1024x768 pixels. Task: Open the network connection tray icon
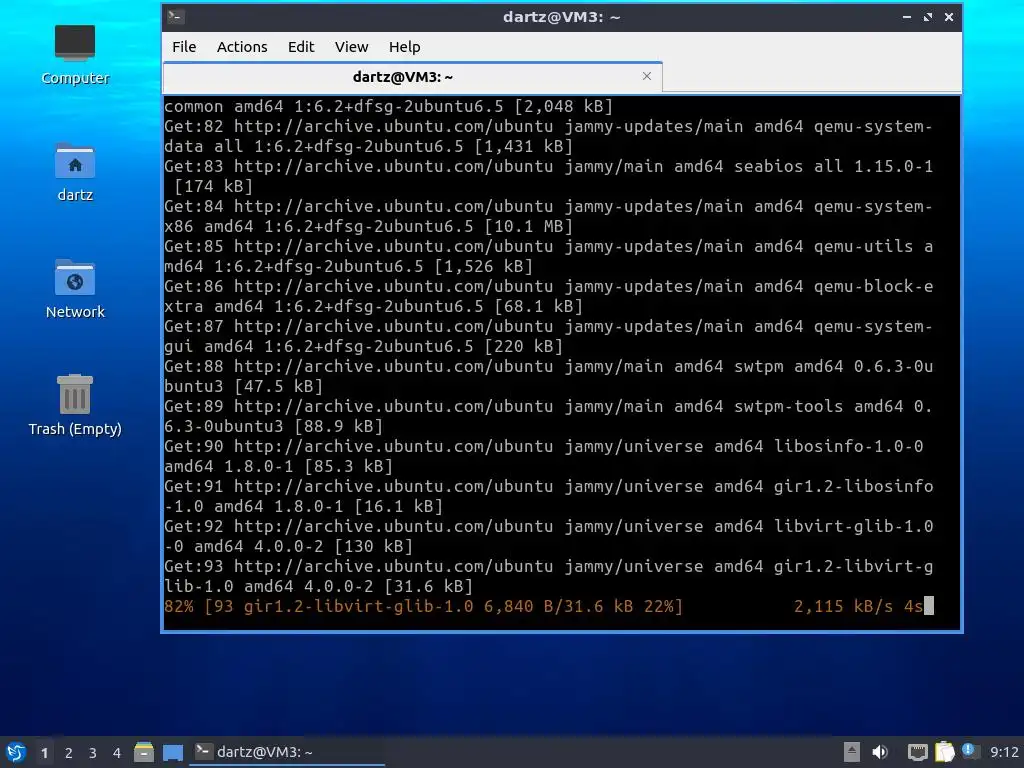tap(917, 752)
